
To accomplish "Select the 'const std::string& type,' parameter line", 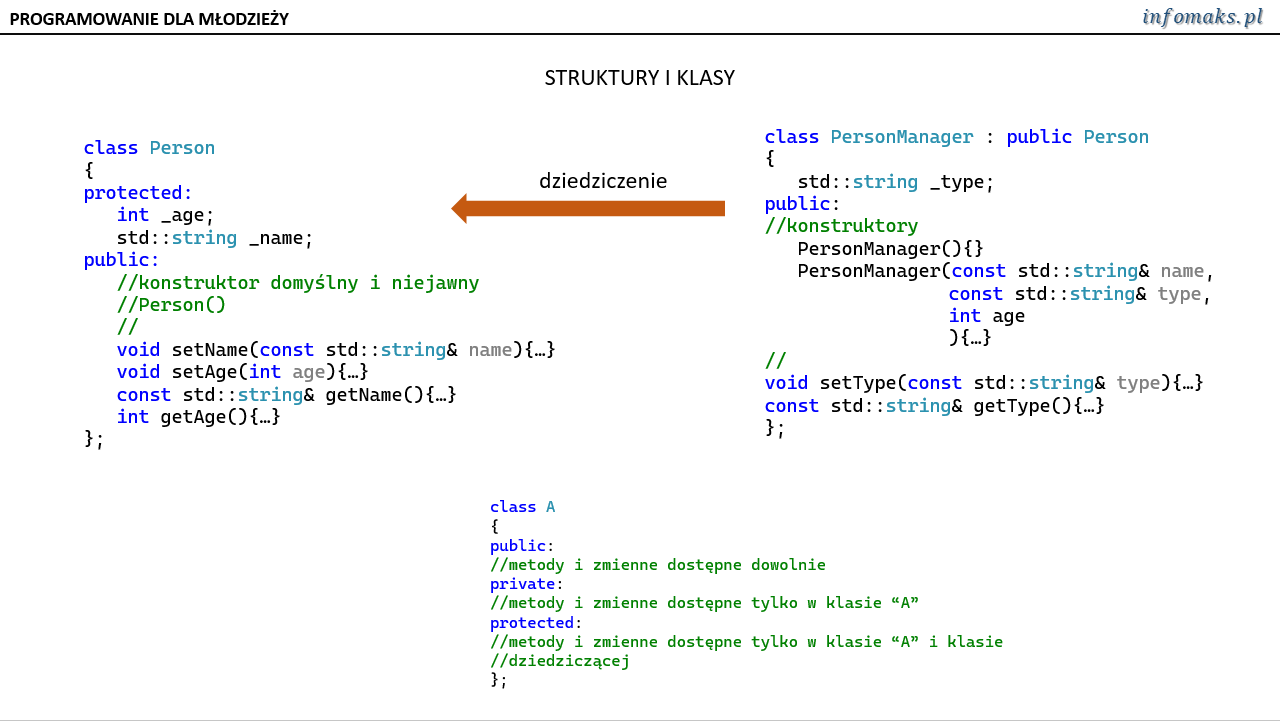I will click(x=1080, y=294).
